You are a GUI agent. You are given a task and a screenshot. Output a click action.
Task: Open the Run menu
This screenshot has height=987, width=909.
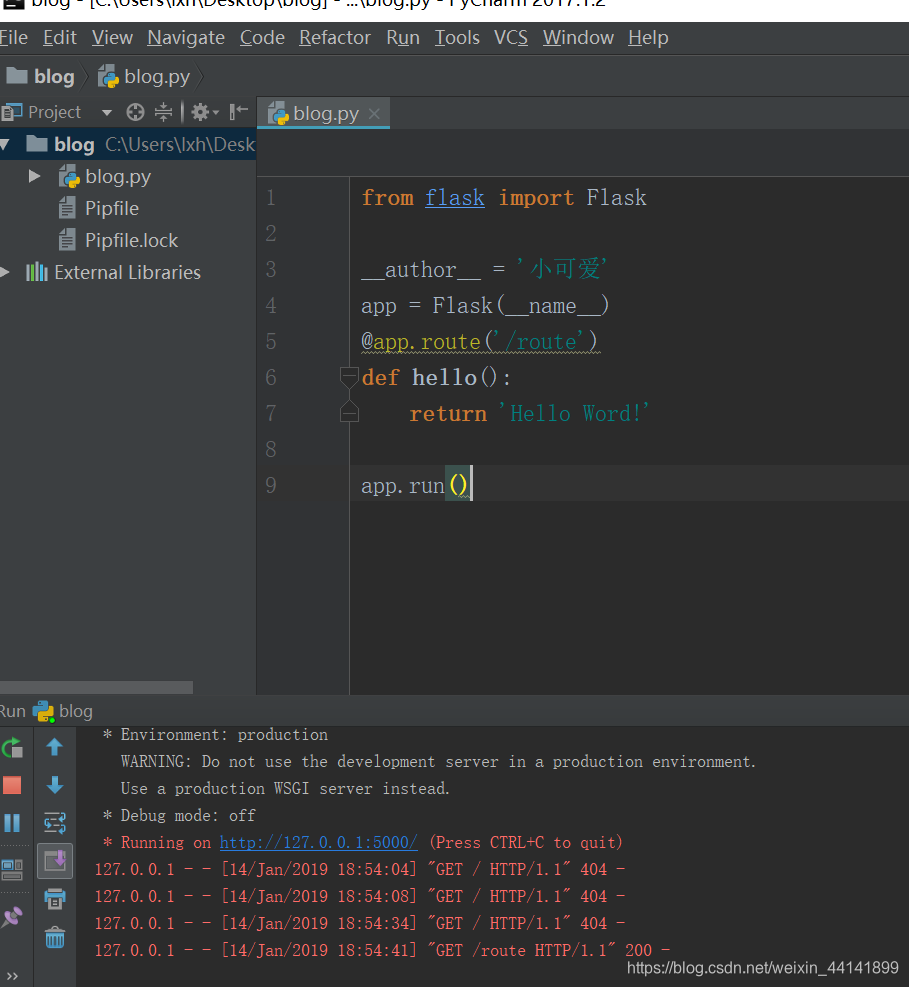point(403,38)
